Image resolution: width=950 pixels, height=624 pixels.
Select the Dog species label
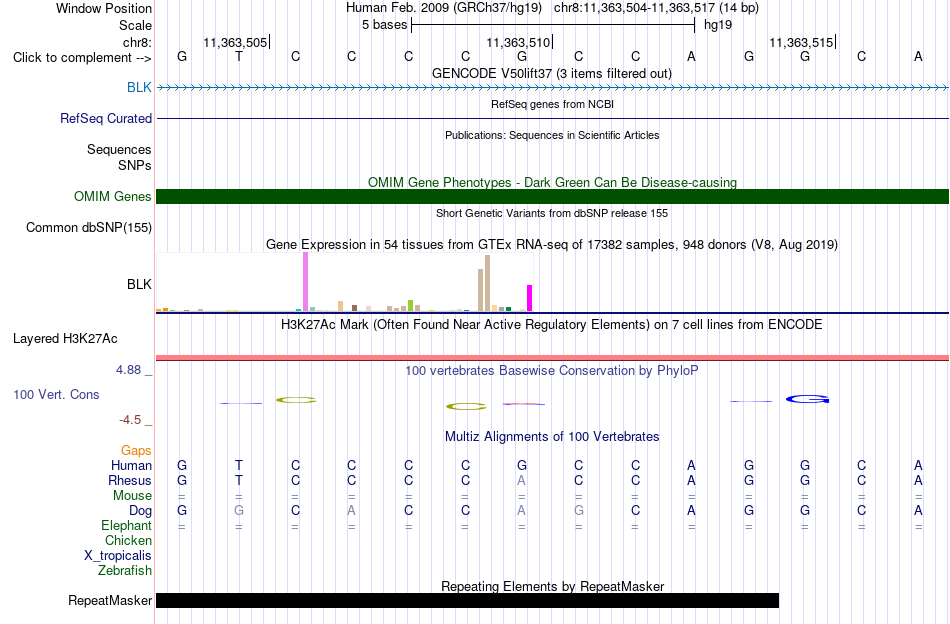pyautogui.click(x=140, y=511)
